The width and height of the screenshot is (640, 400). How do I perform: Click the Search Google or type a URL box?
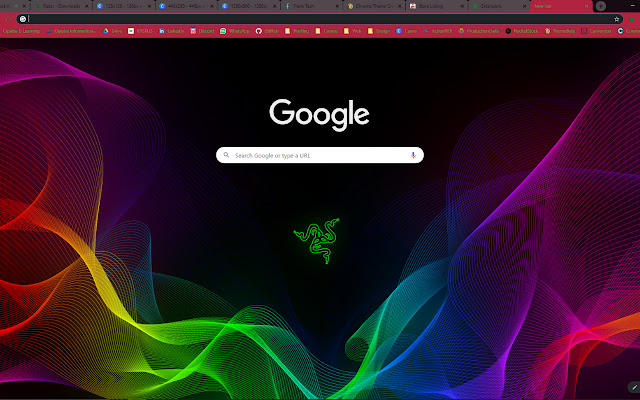click(x=320, y=155)
